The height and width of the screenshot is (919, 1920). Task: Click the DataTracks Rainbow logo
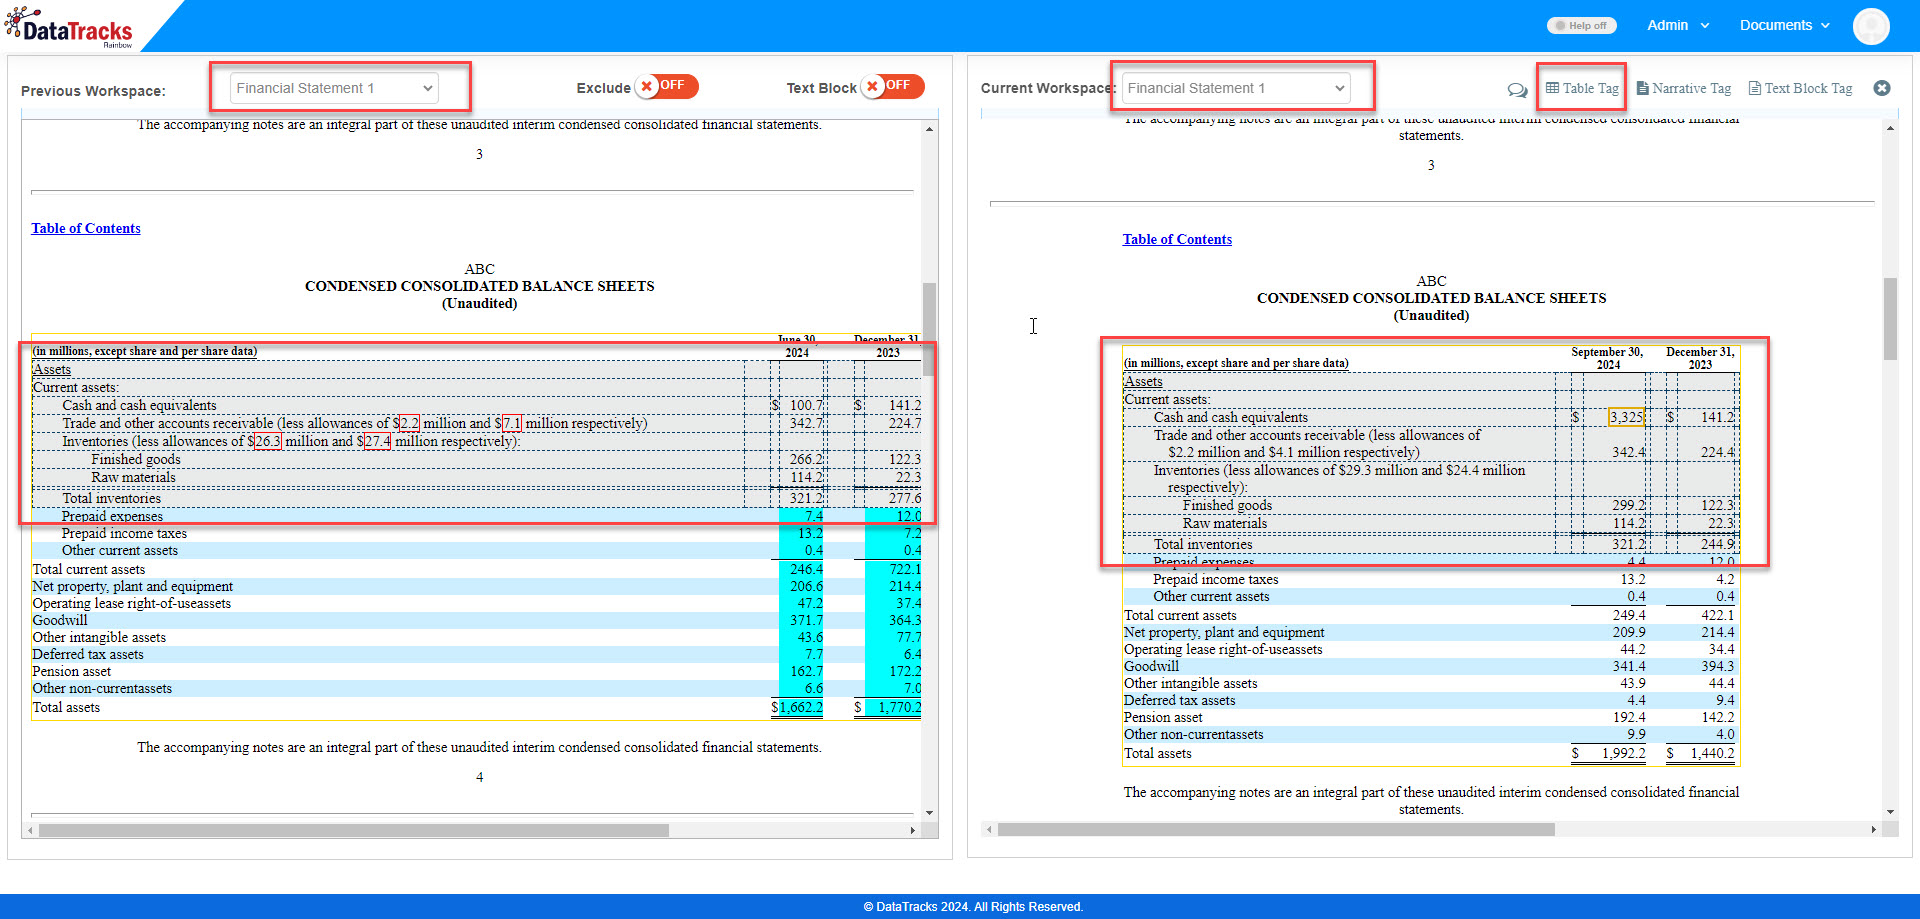point(68,27)
